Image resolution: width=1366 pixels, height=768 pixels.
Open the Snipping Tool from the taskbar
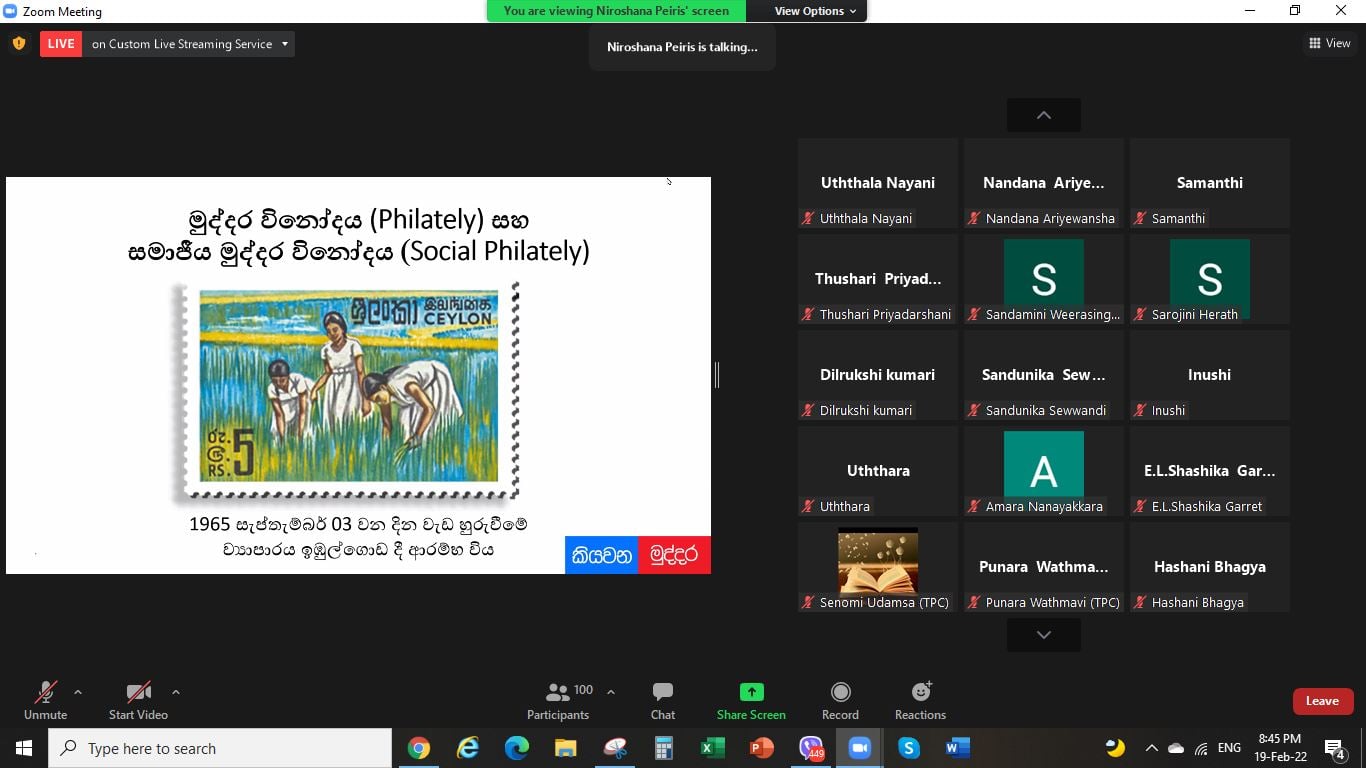point(615,748)
